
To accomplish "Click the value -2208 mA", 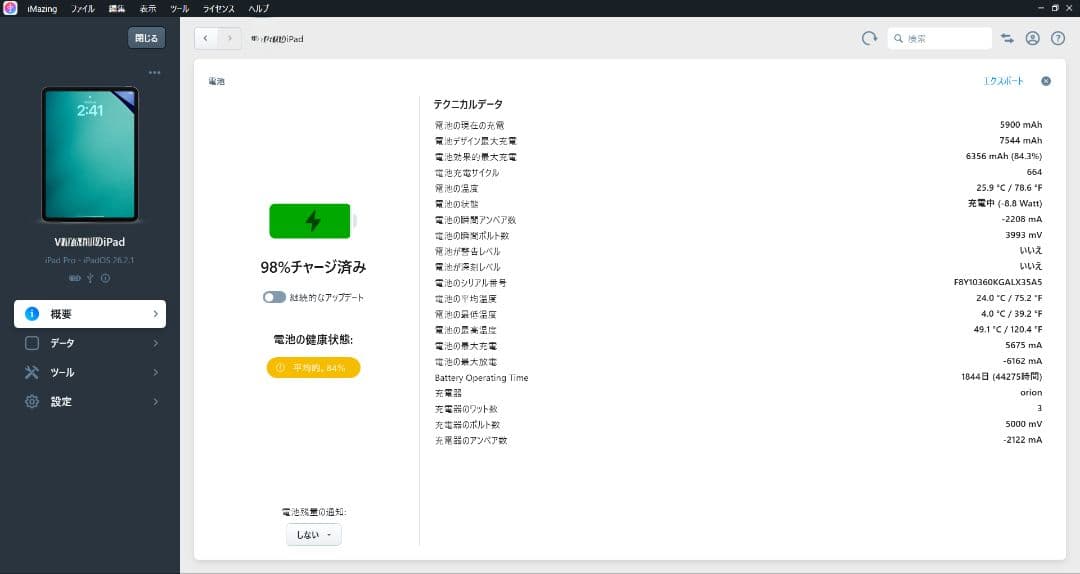I will (x=1021, y=219).
